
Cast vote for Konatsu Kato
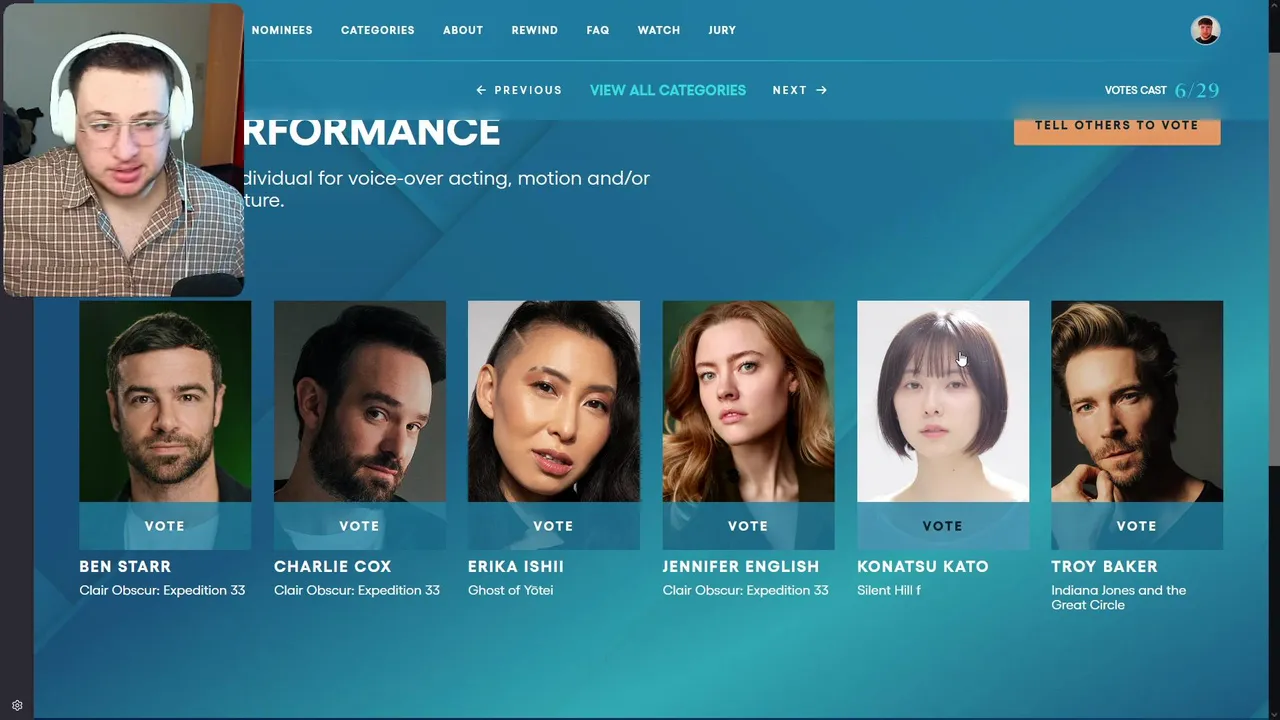(942, 526)
